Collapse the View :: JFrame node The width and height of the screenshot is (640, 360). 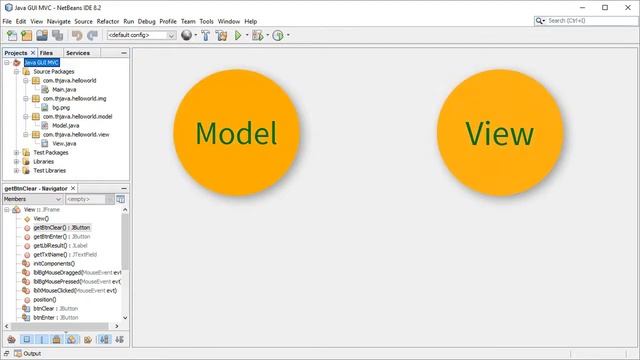7,210
